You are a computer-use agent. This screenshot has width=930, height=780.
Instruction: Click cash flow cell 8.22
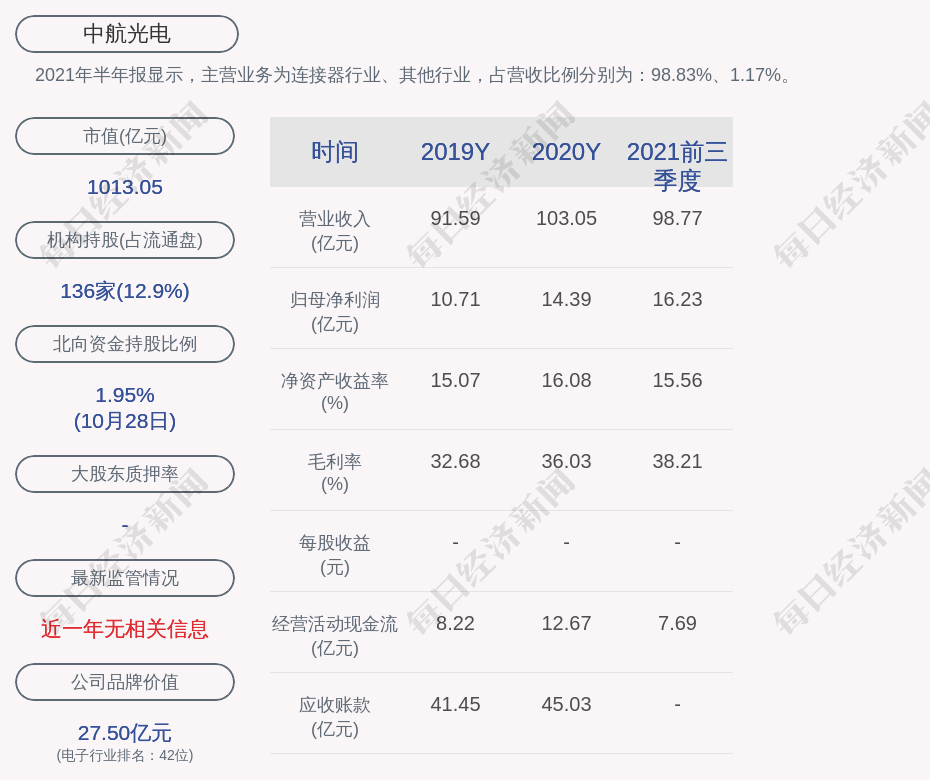[x=456, y=623]
